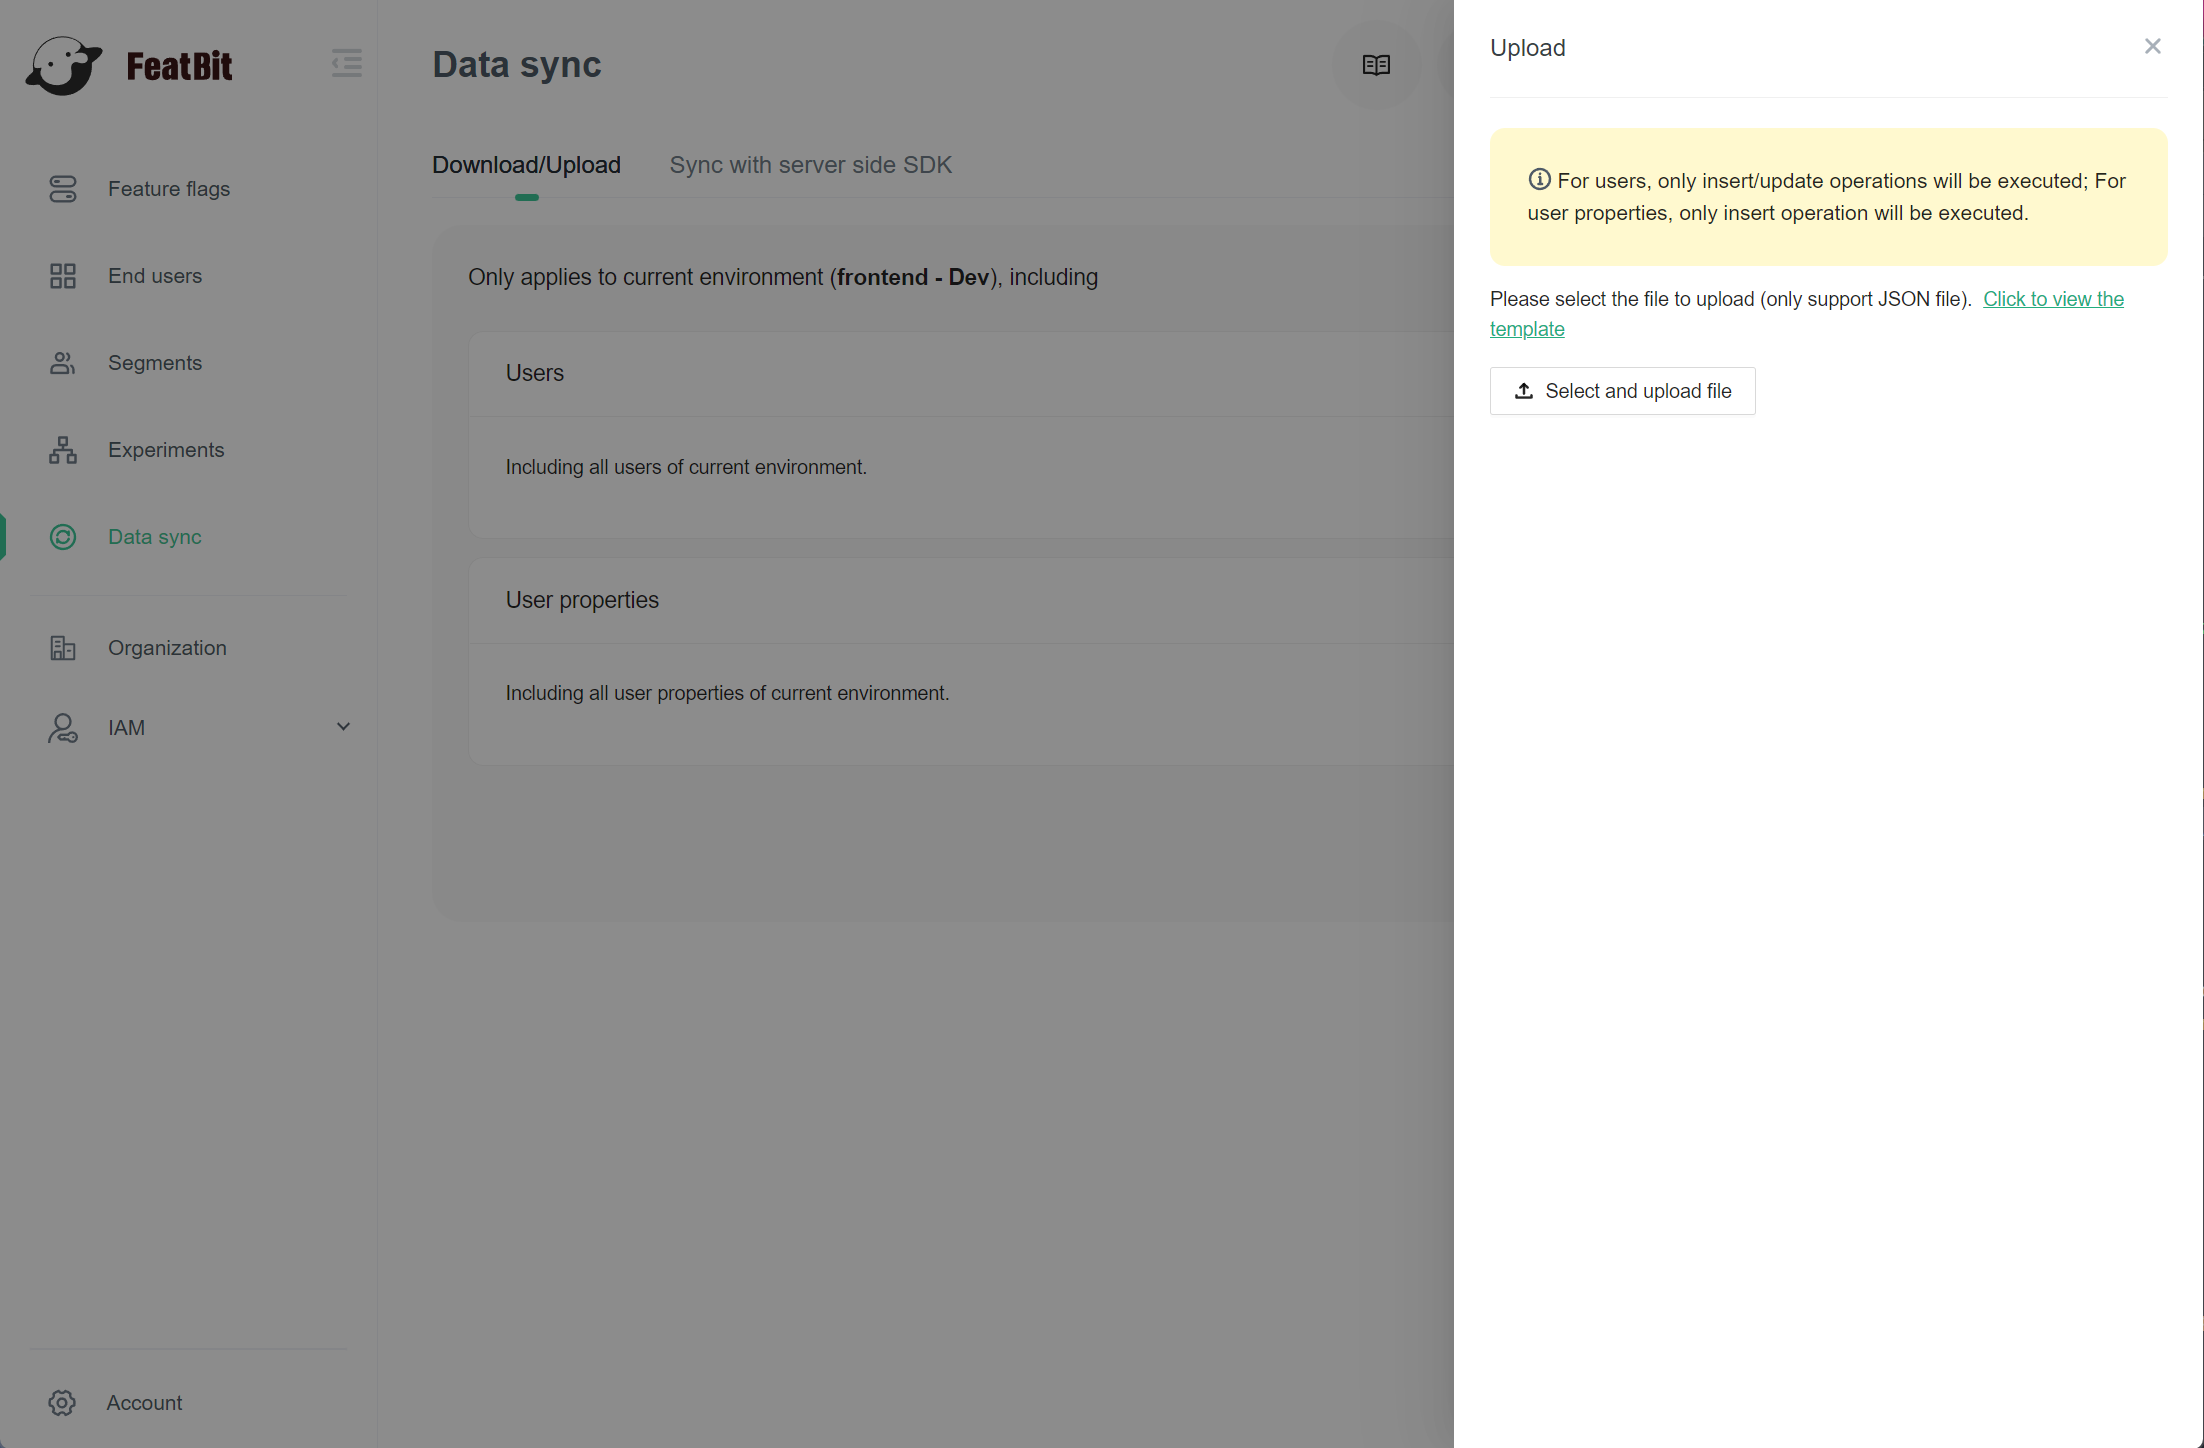This screenshot has height=1448, width=2204.
Task: Click the FeatBit logo icon
Action: 64,66
